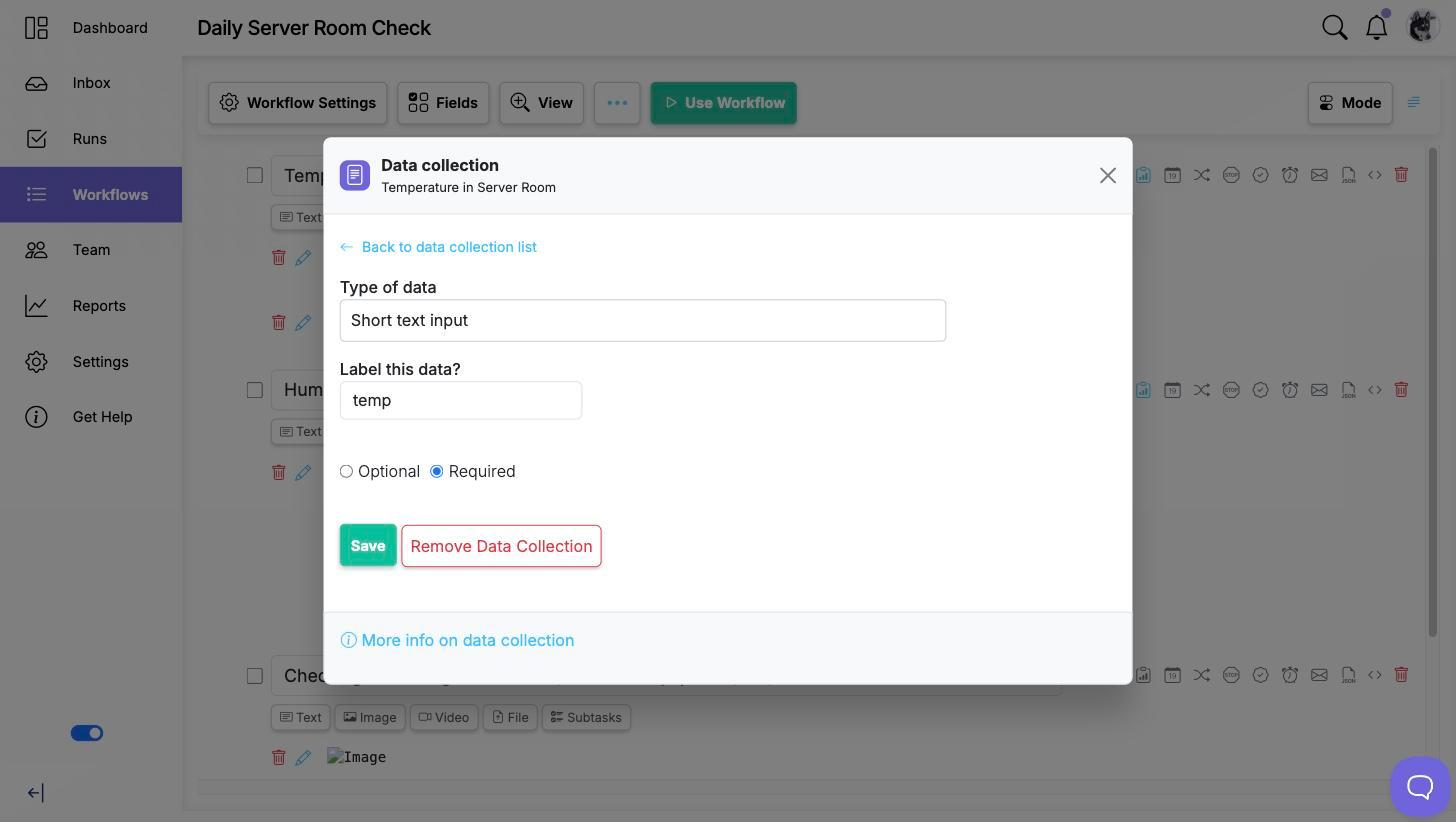Open search with the magnifier icon

(x=1335, y=27)
